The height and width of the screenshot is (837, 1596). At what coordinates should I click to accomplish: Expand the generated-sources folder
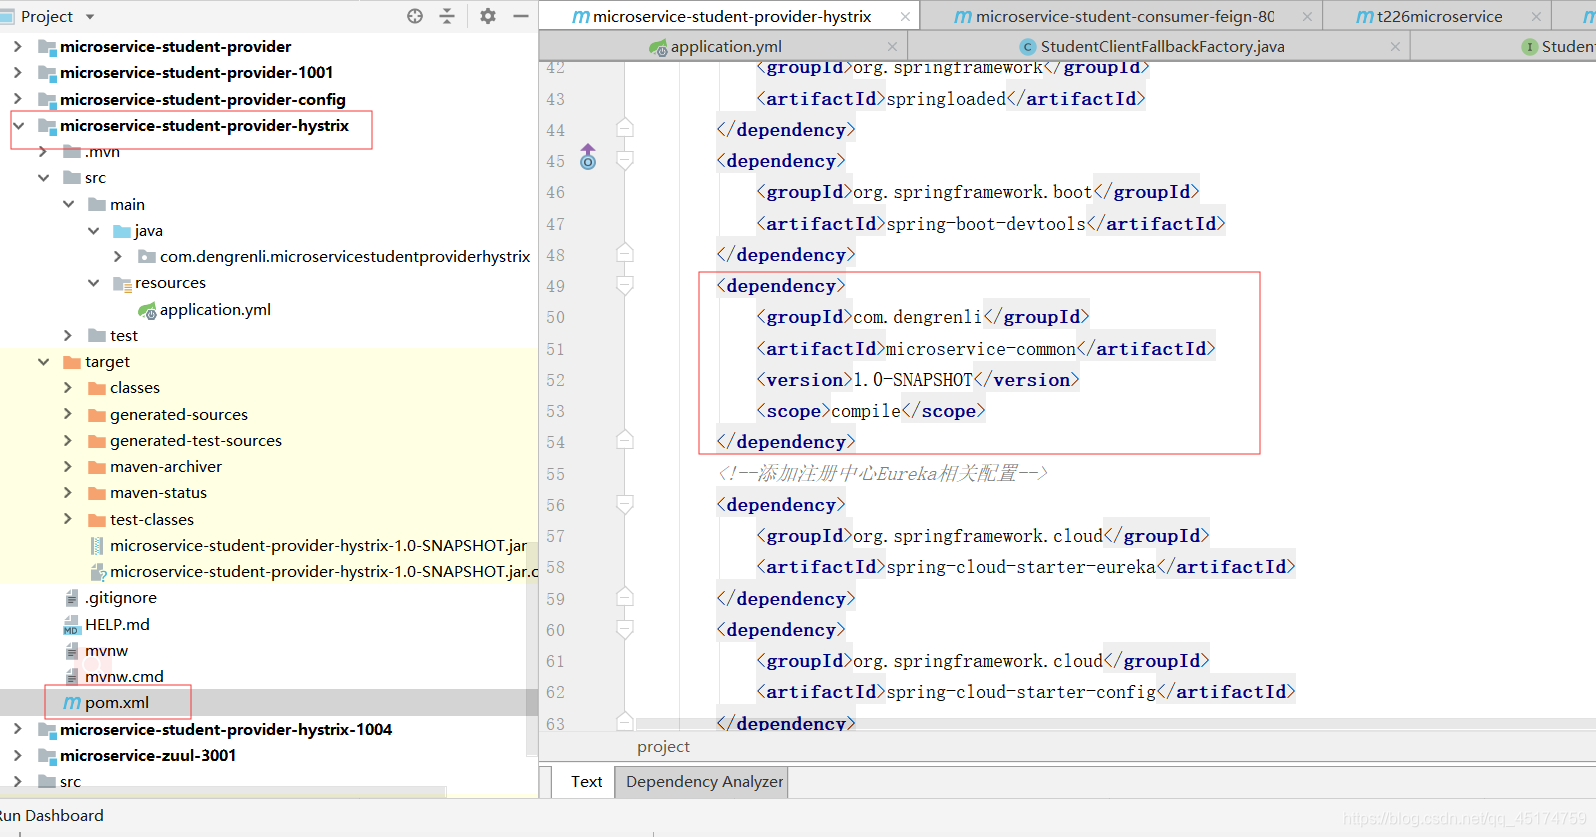(68, 414)
